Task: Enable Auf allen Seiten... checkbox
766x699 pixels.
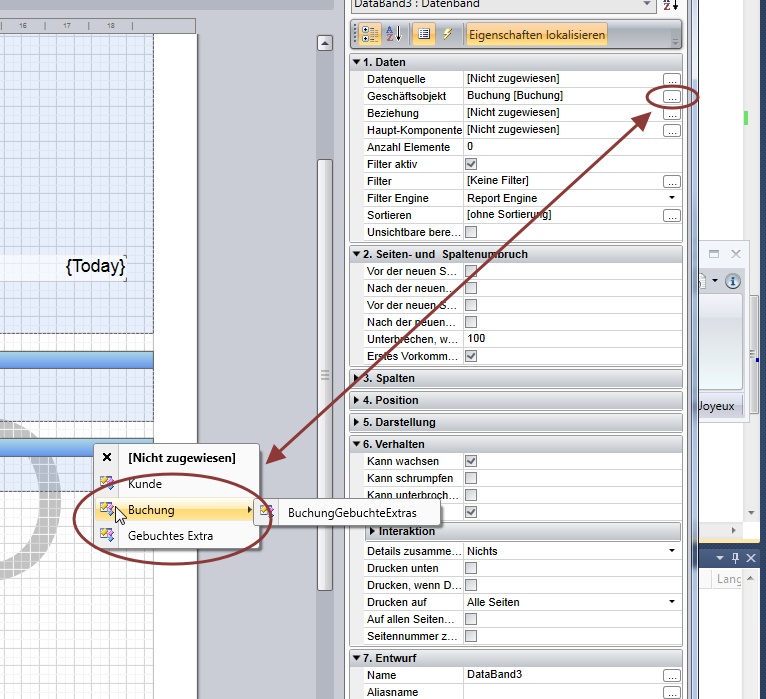Action: coord(471,619)
